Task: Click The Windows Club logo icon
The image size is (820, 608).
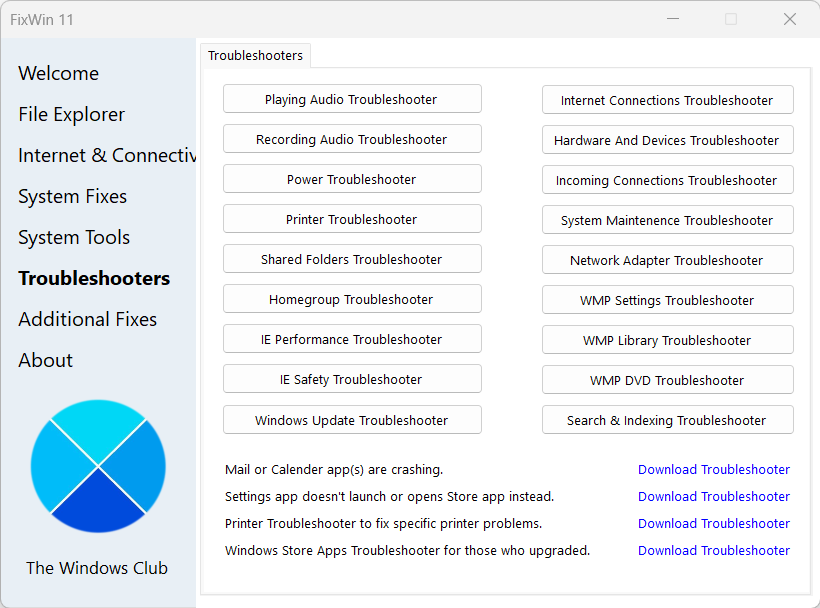Action: coord(98,466)
